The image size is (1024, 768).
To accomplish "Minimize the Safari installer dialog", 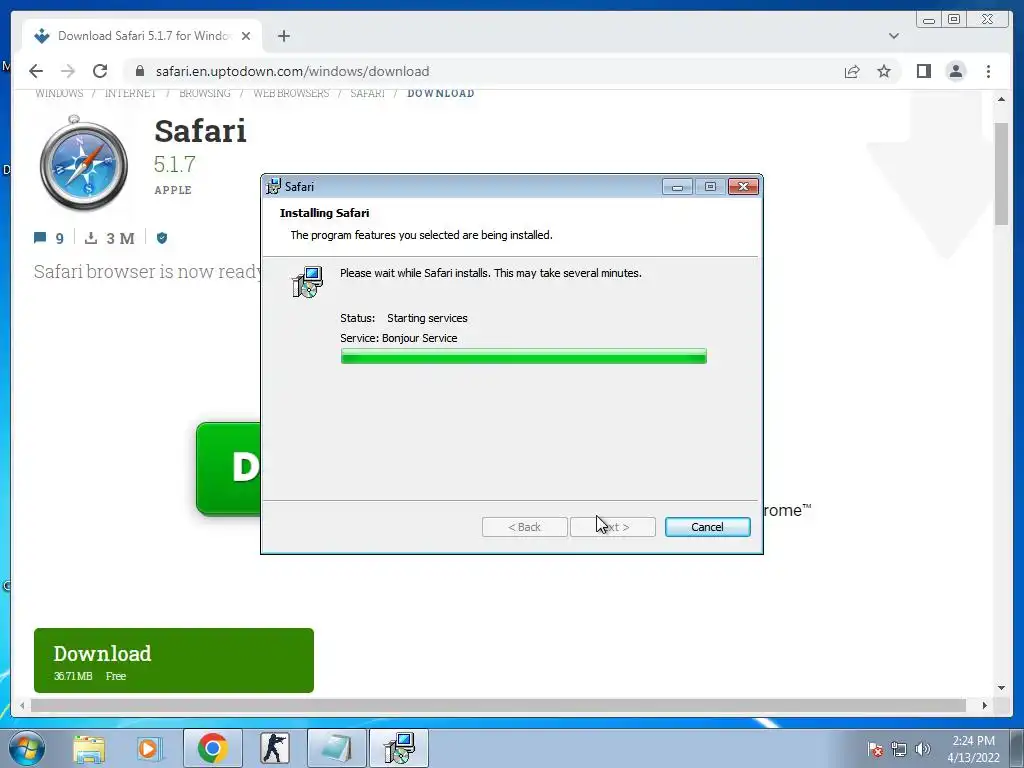I will [677, 187].
